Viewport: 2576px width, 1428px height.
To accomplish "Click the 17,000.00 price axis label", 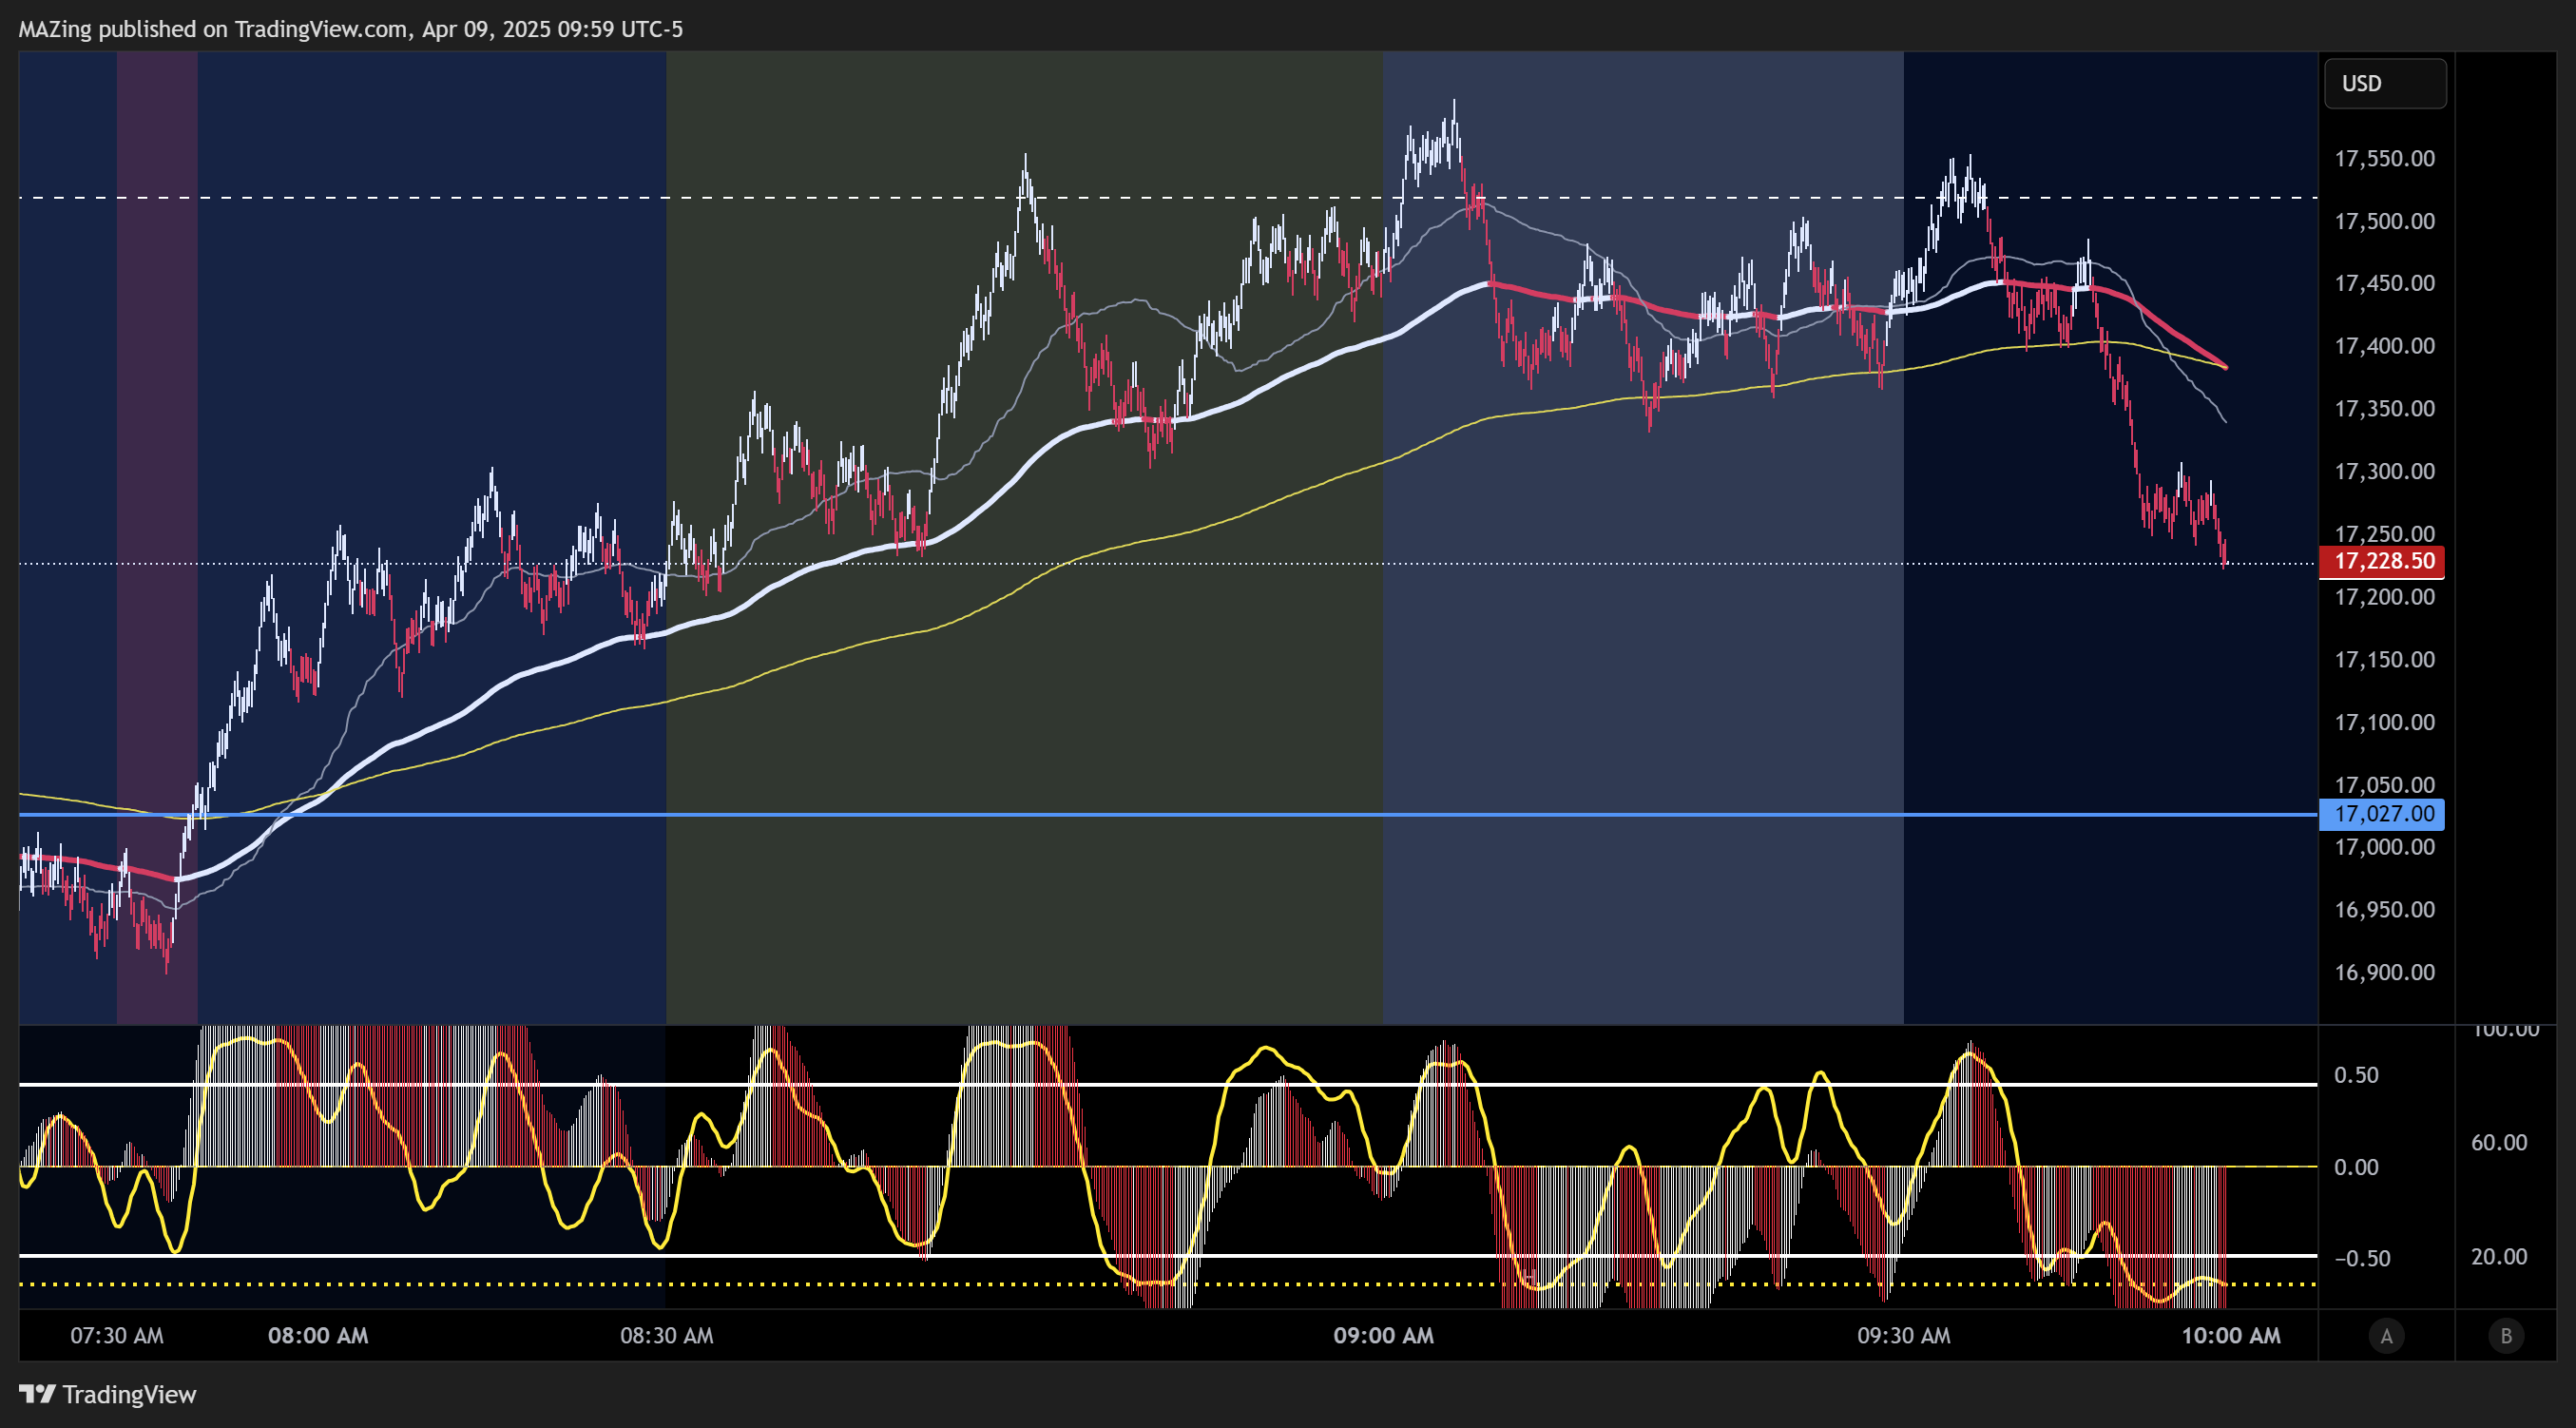I will point(2384,847).
